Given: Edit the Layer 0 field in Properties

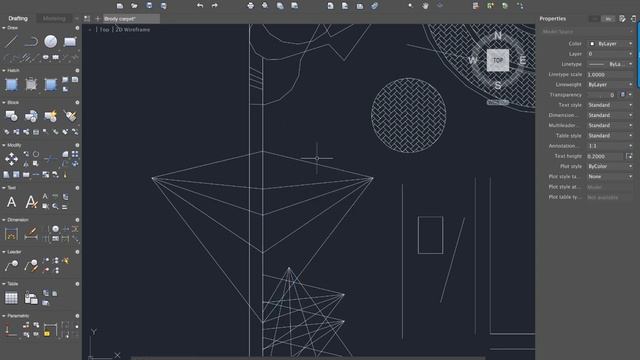Looking at the screenshot, I should [x=610, y=54].
